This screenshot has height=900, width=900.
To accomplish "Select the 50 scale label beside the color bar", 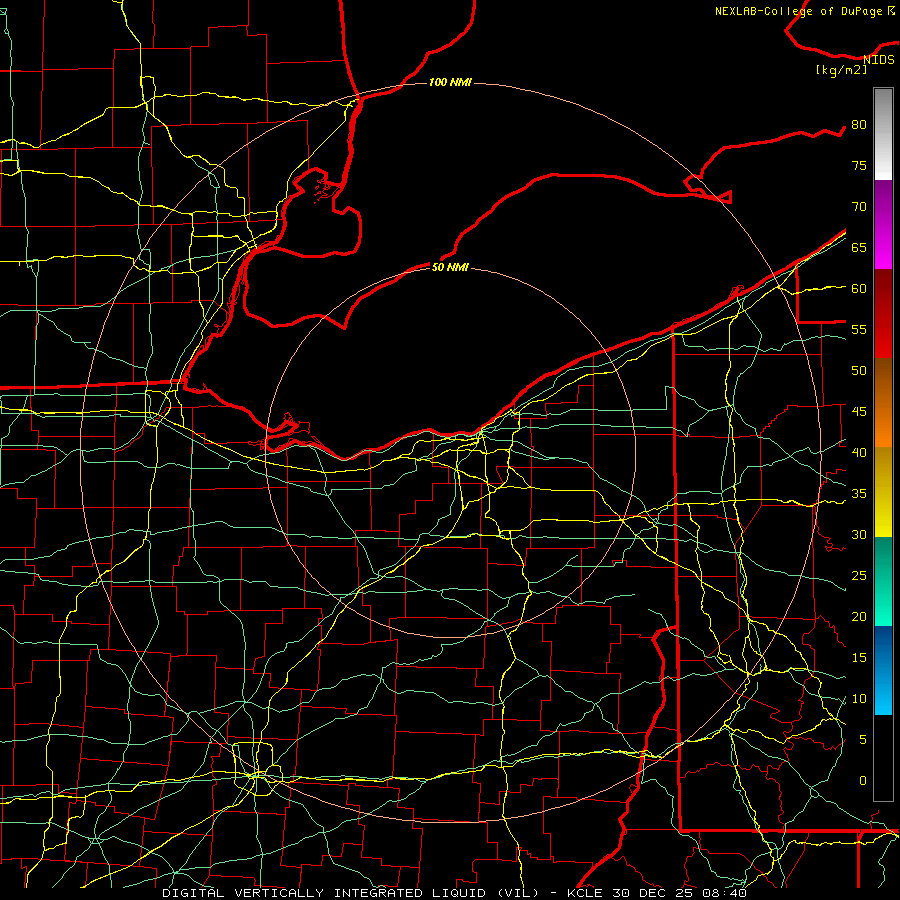I will pyautogui.click(x=859, y=370).
